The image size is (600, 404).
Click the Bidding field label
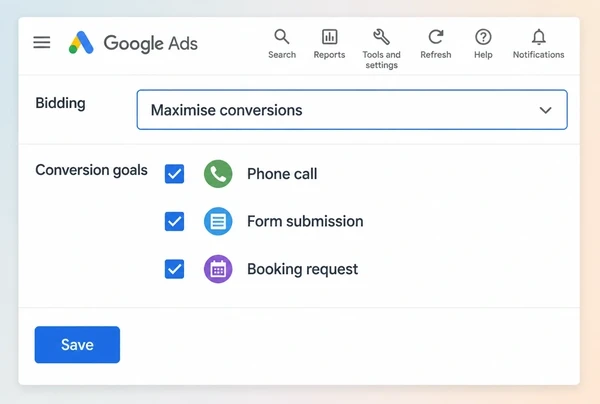pos(60,103)
